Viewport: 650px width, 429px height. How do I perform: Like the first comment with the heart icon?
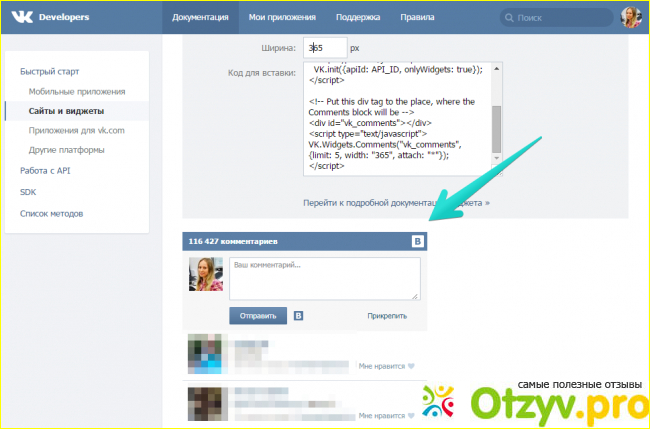click(411, 365)
